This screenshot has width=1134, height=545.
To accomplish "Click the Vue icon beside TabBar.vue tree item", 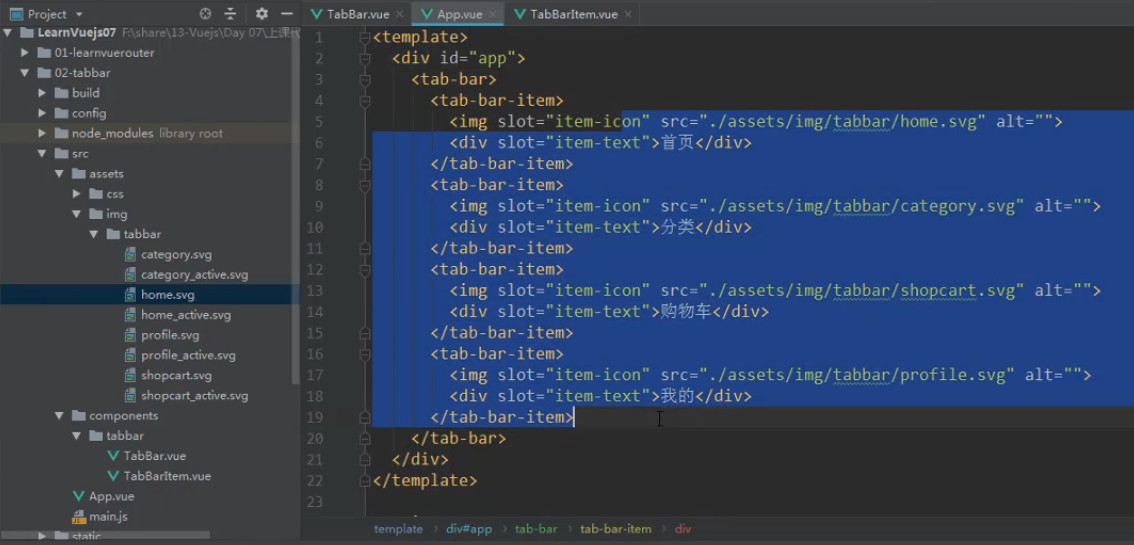I will (x=114, y=456).
